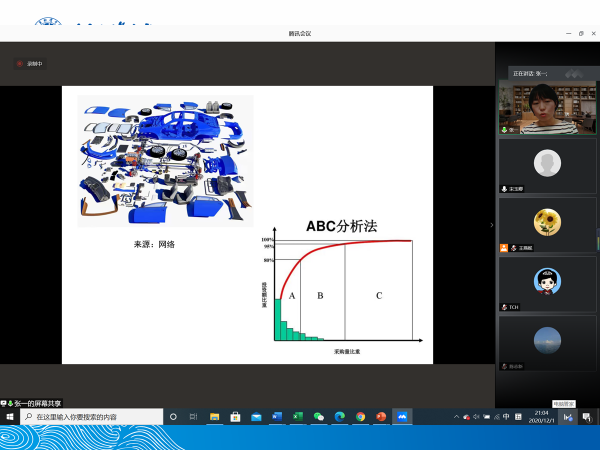The height and width of the screenshot is (450, 600).
Task: Click the red recording status indicator
Action: point(19,64)
